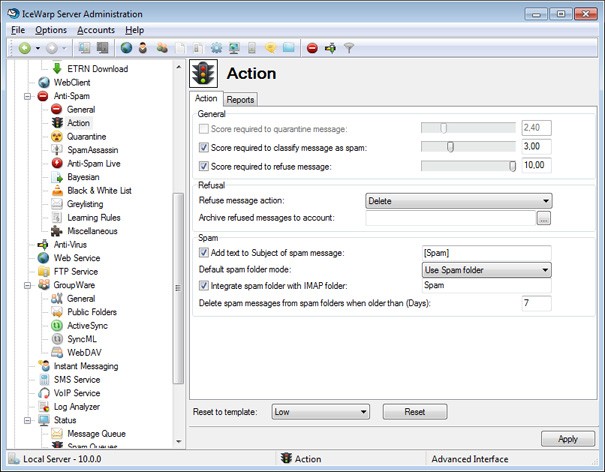Click the grey Forward navigation arrow
The width and height of the screenshot is (605, 472).
[x=52, y=48]
